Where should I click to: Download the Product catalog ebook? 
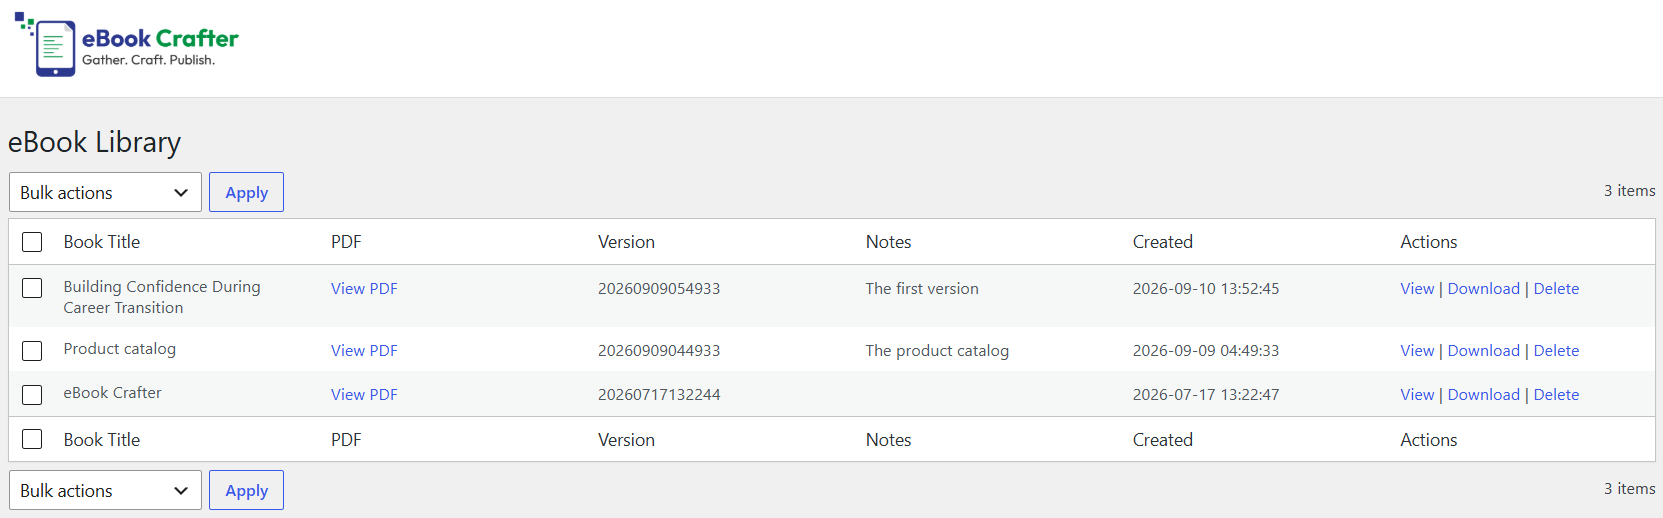(x=1483, y=350)
